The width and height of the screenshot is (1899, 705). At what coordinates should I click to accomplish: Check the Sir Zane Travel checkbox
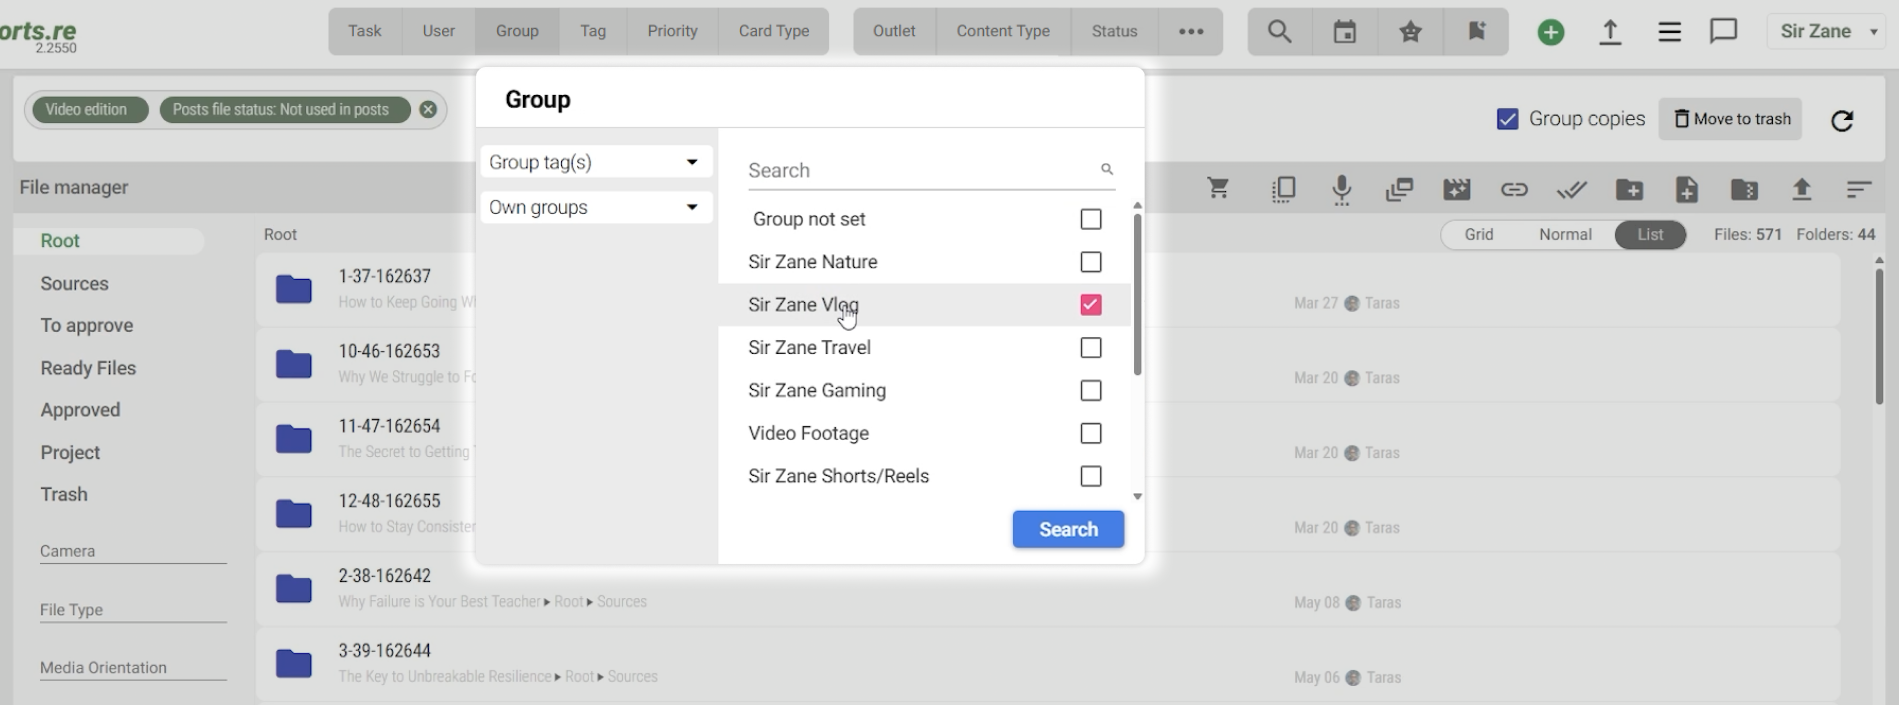click(x=1090, y=348)
